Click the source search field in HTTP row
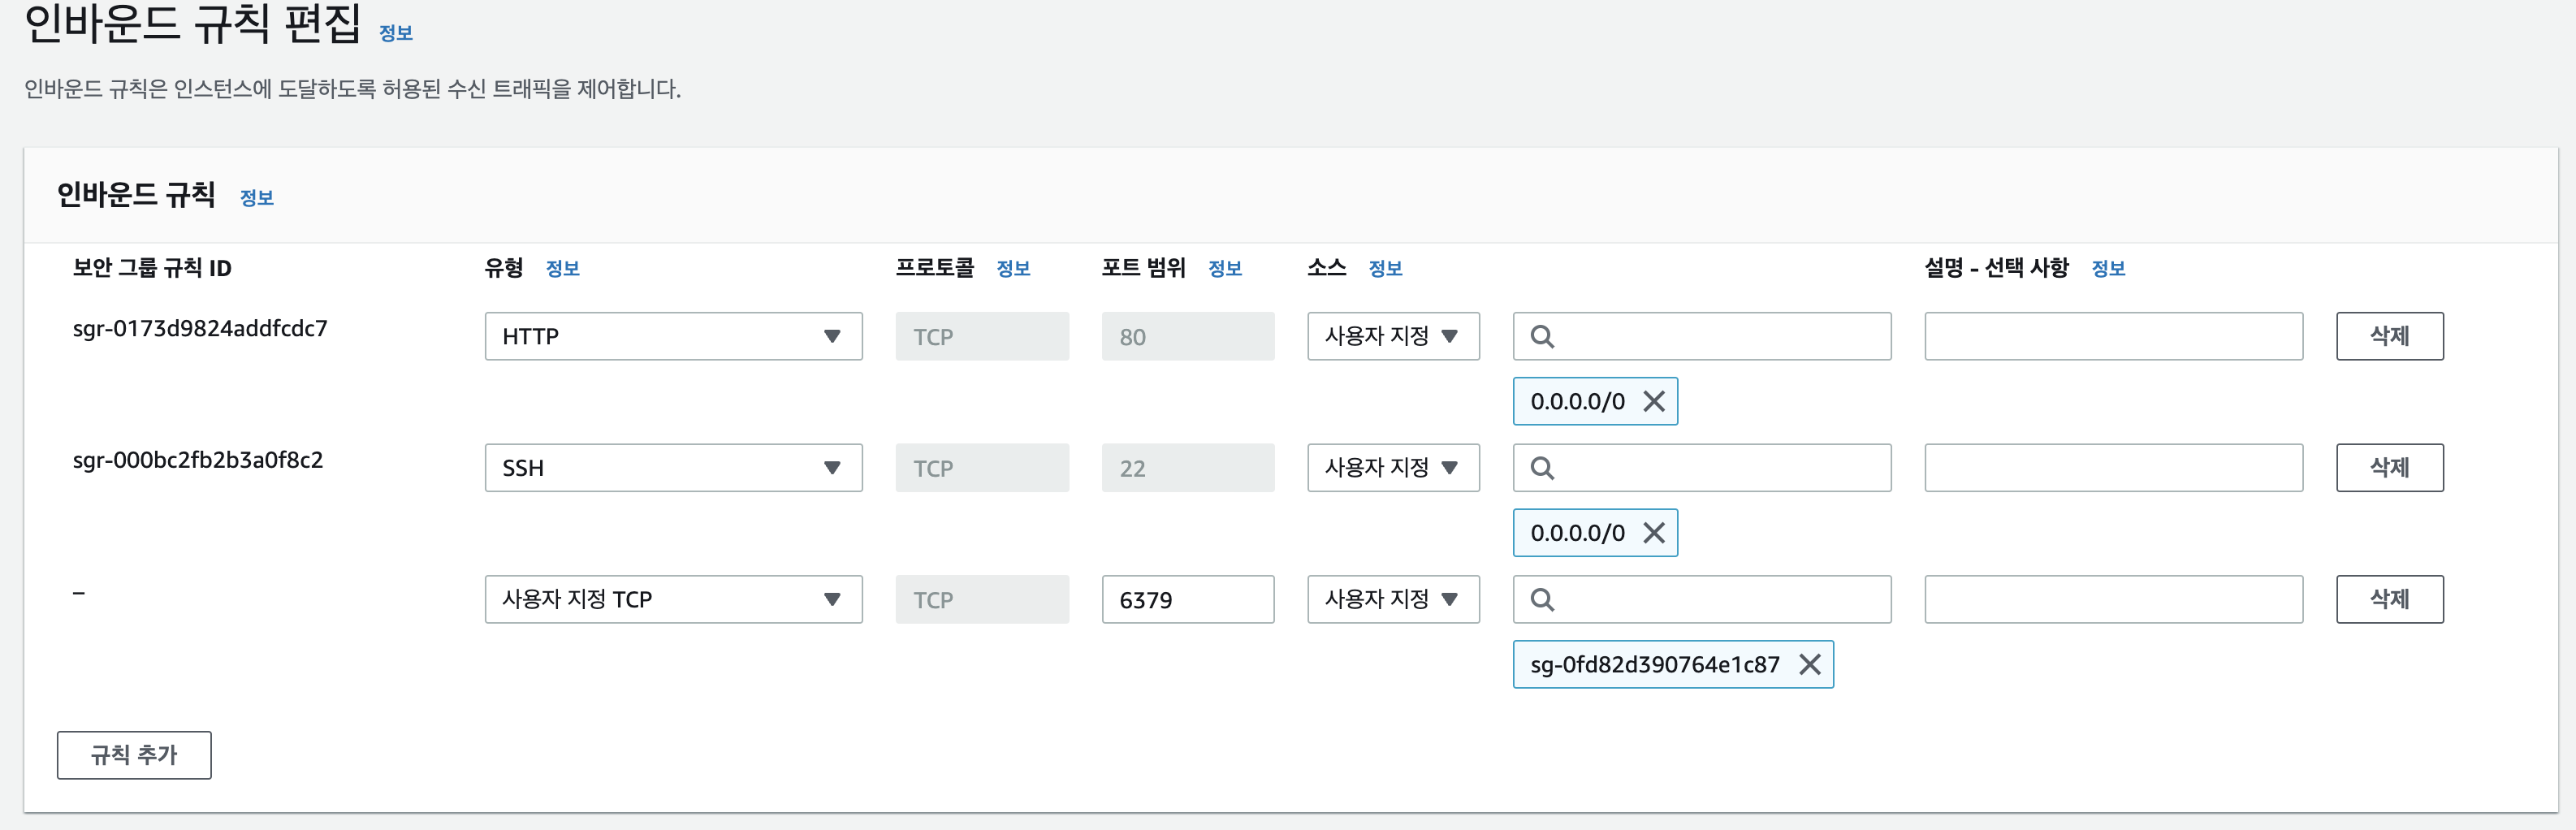The width and height of the screenshot is (2576, 830). pos(1702,336)
